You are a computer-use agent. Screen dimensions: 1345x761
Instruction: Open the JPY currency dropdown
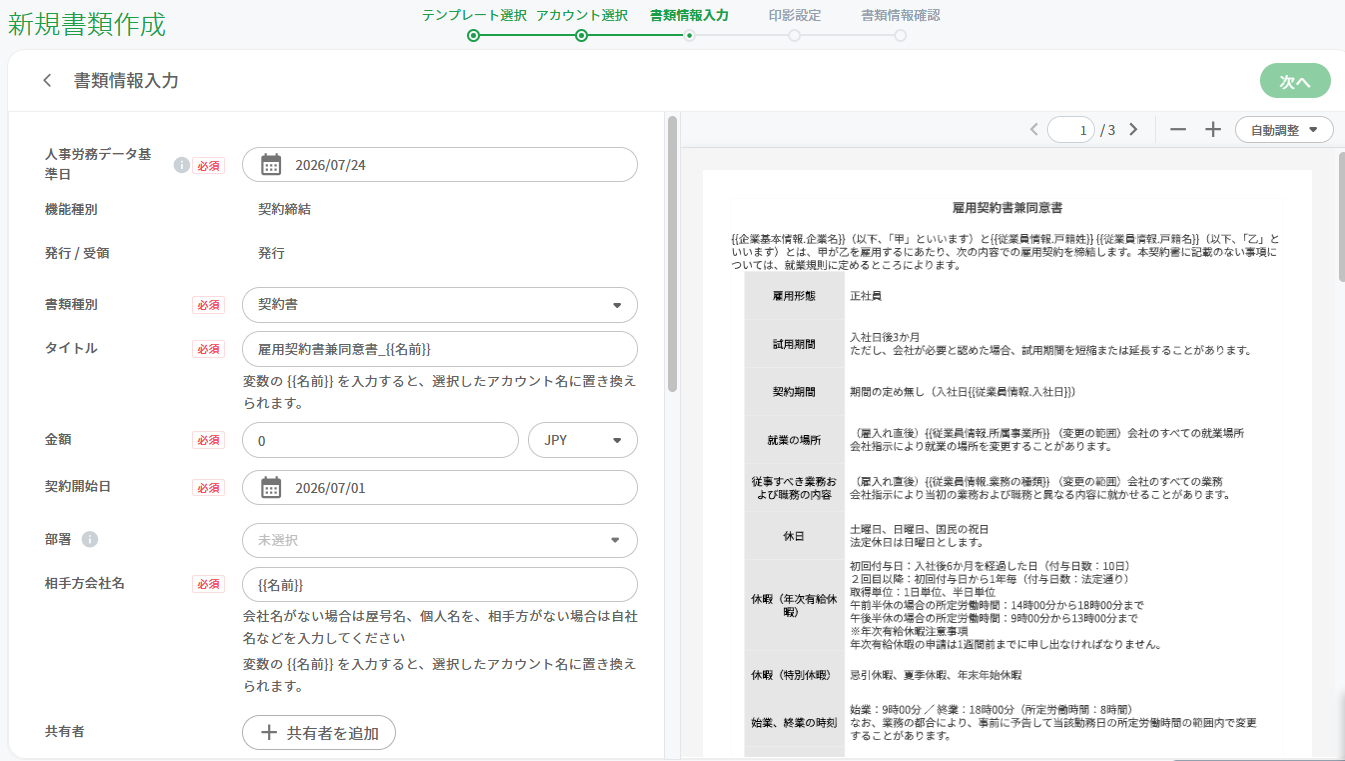tap(583, 440)
